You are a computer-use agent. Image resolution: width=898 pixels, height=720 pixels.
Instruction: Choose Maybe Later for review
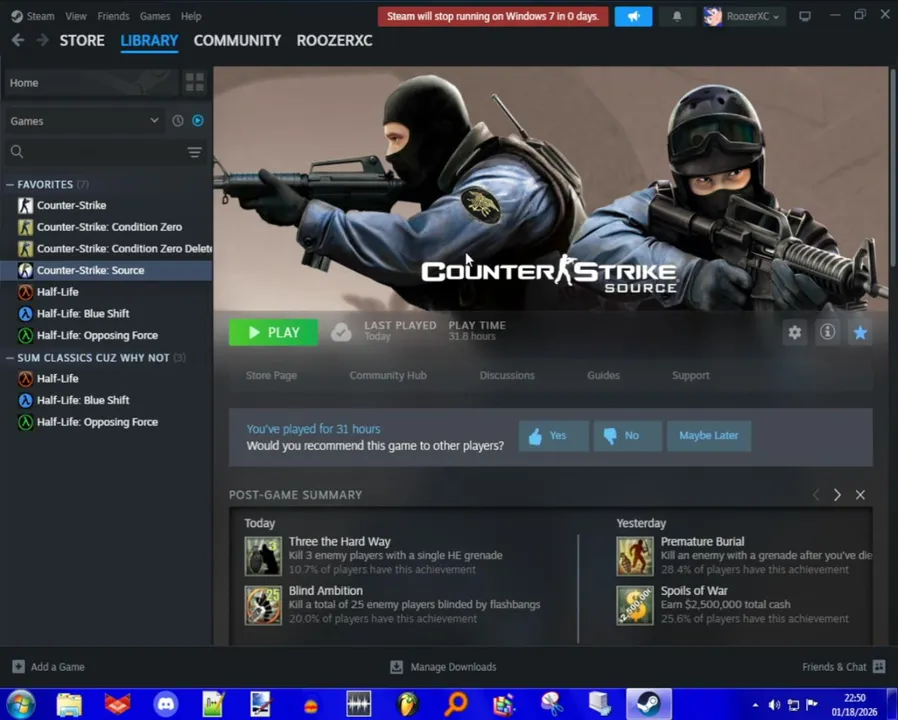point(709,436)
